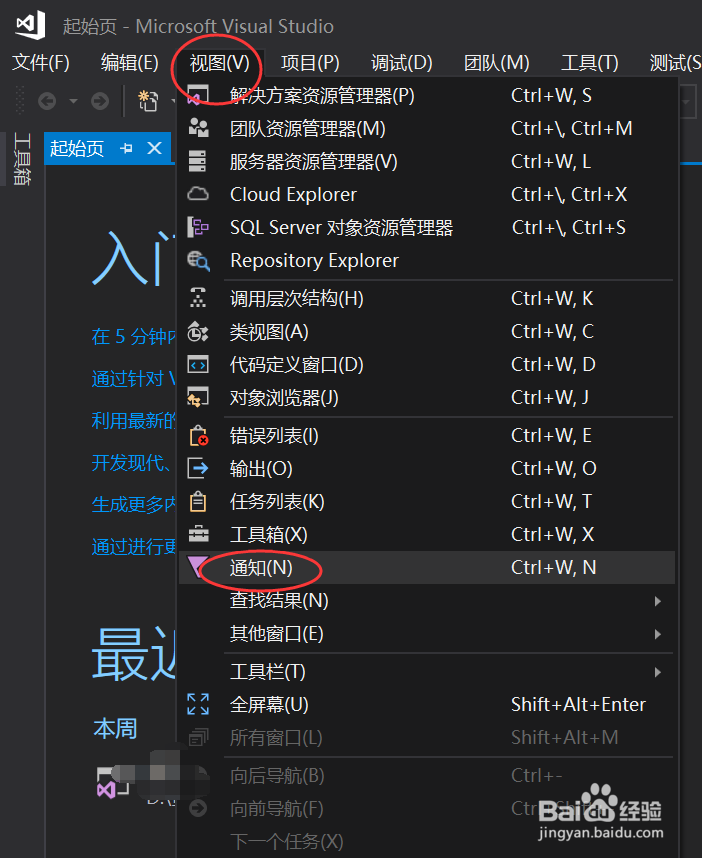
Task: Click the navigate backward arrow in toolbar
Action: pos(47,101)
